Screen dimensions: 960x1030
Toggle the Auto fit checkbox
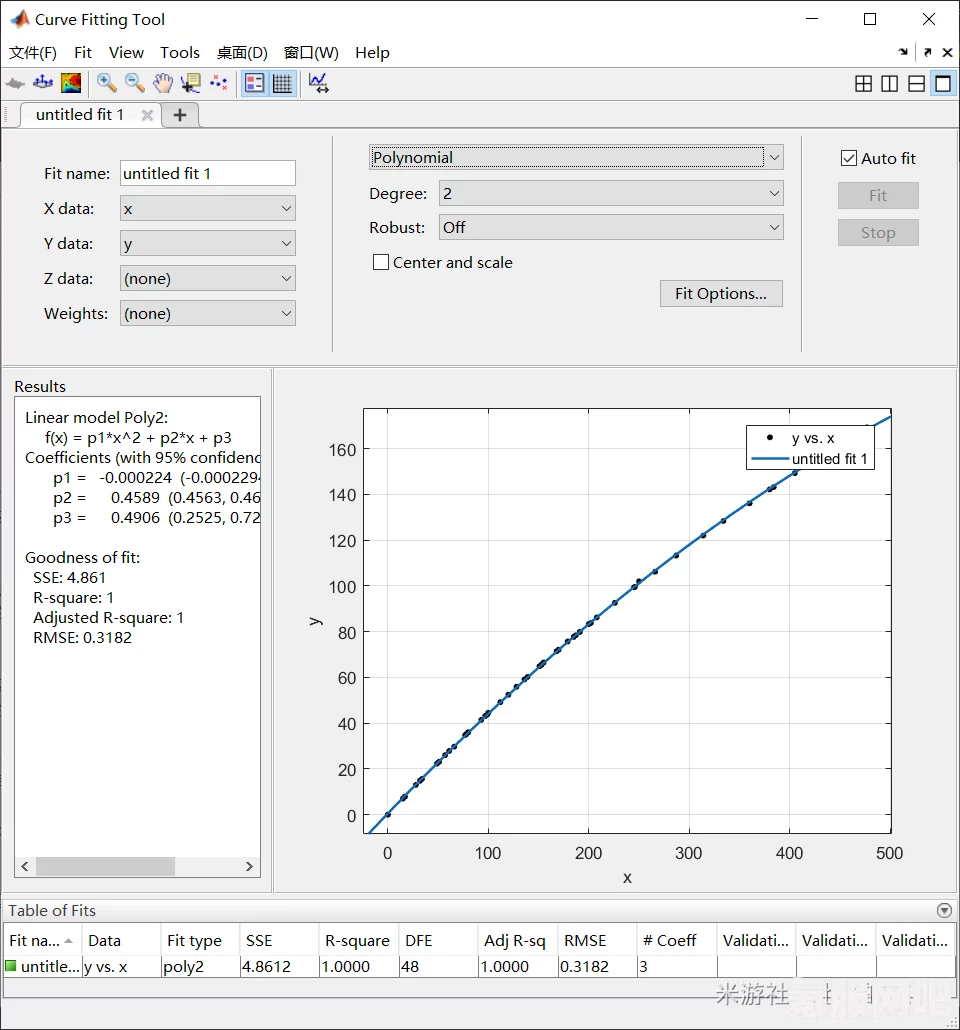(x=849, y=158)
